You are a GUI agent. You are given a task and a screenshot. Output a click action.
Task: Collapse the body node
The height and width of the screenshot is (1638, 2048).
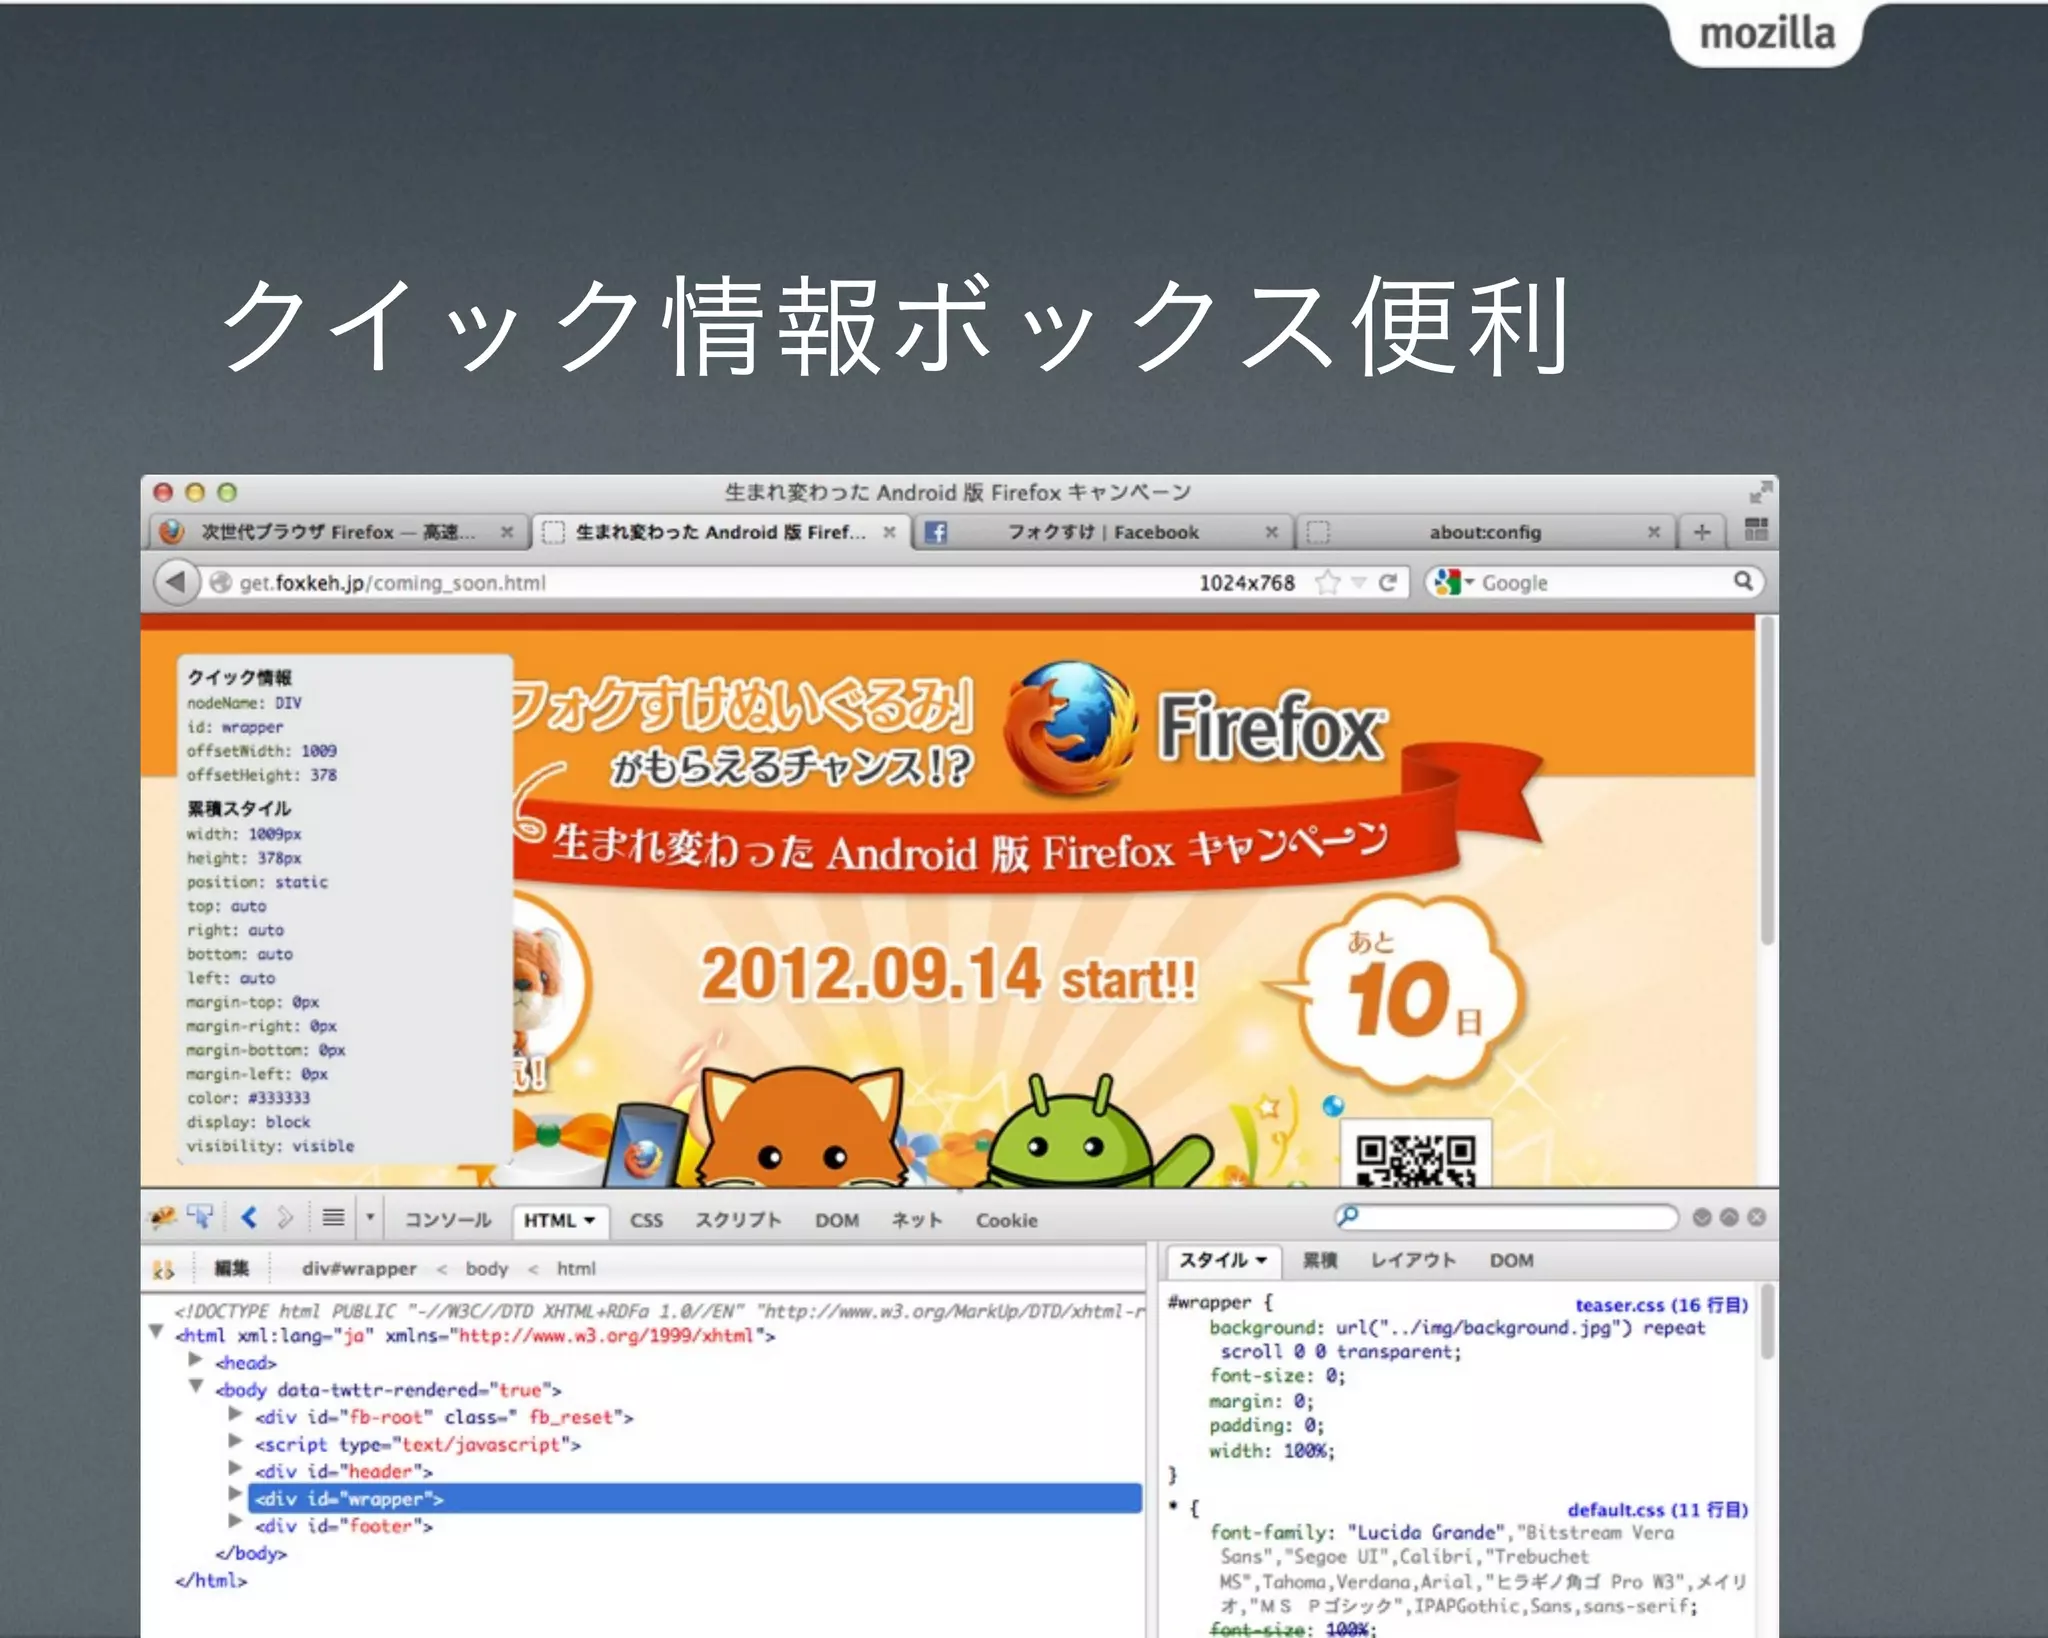point(196,1387)
